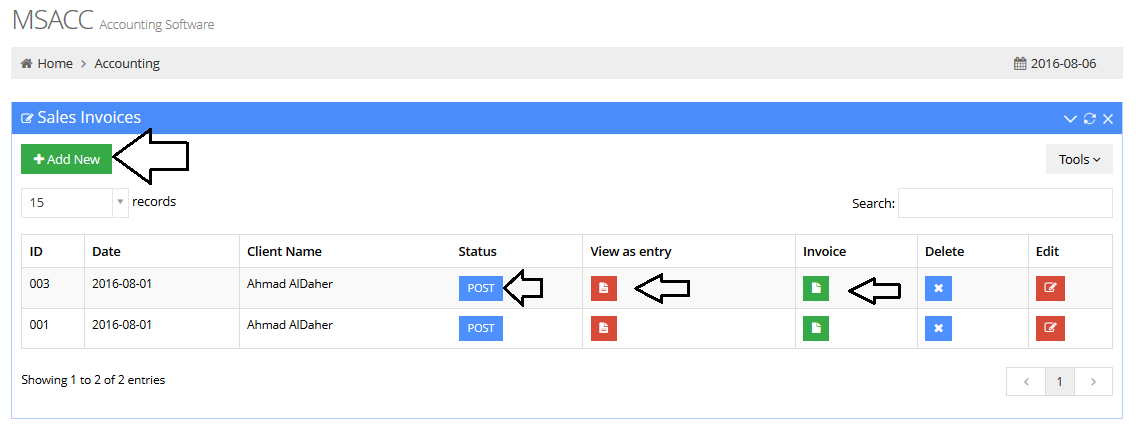Focus the Search input field
The height and width of the screenshot is (434, 1136).
tap(1005, 203)
